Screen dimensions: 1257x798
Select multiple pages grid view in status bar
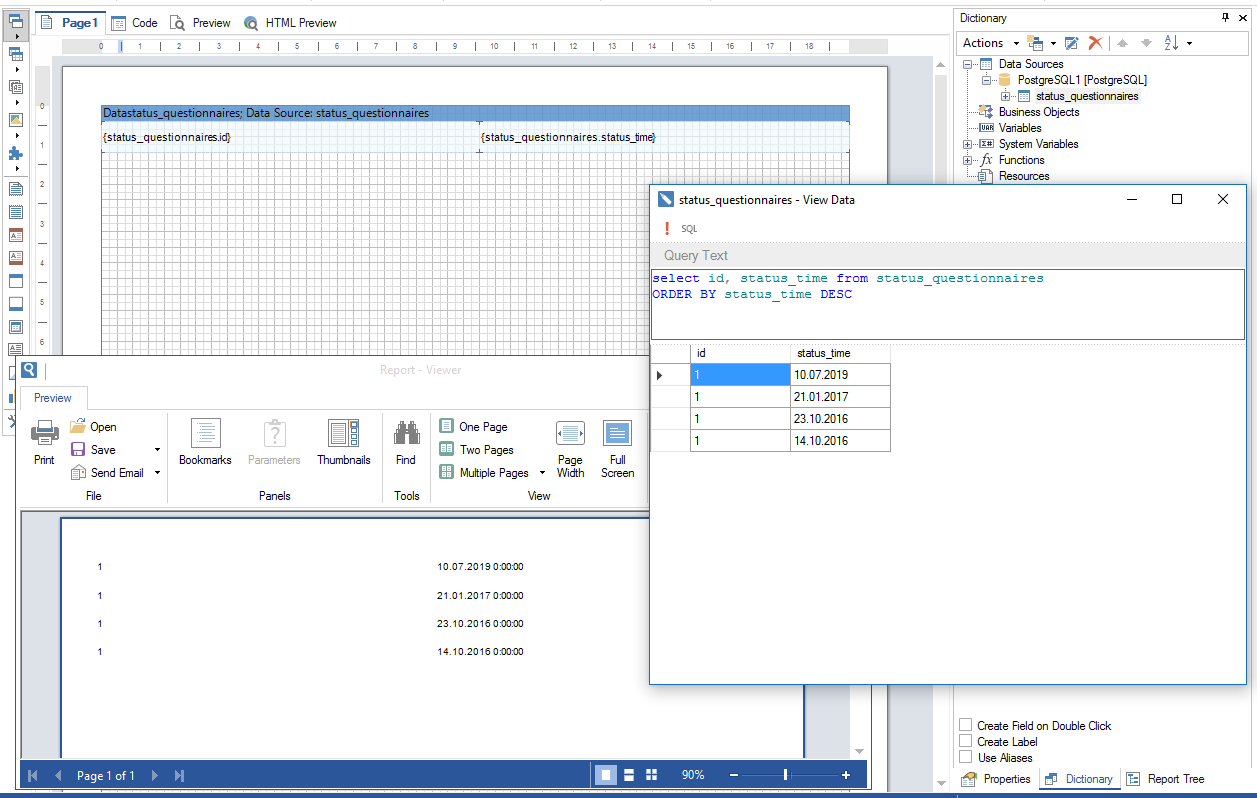[652, 775]
